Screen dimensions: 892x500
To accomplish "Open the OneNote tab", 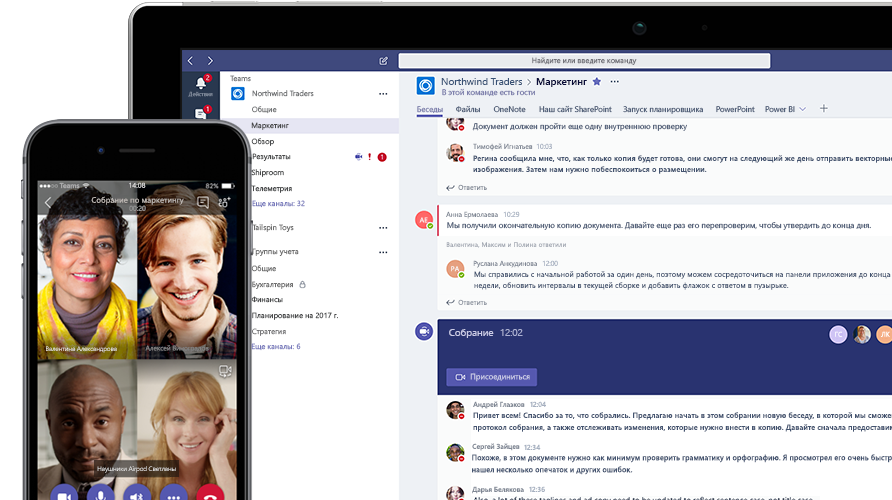I will click(x=509, y=109).
